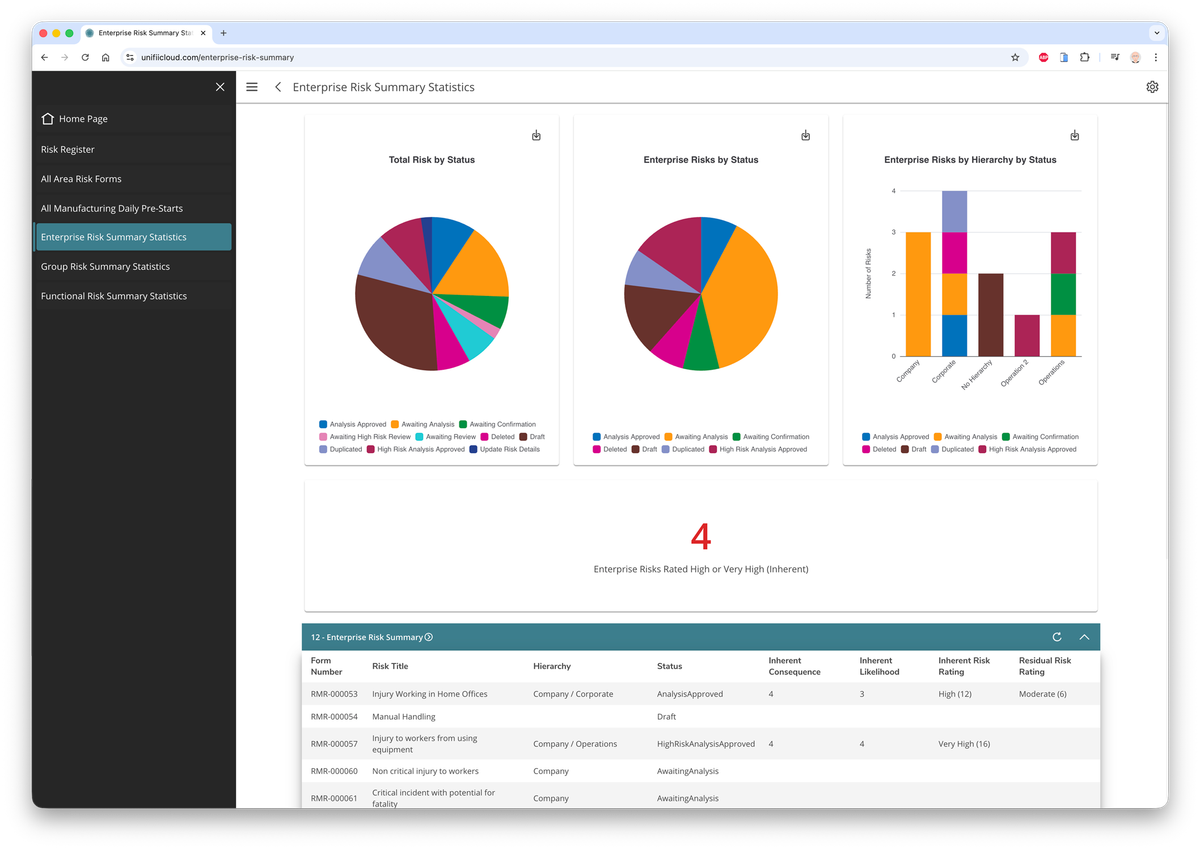Screen dimensions: 1200x850
Task: Refresh the Enterprise Risk Summary table
Action: point(1057,637)
